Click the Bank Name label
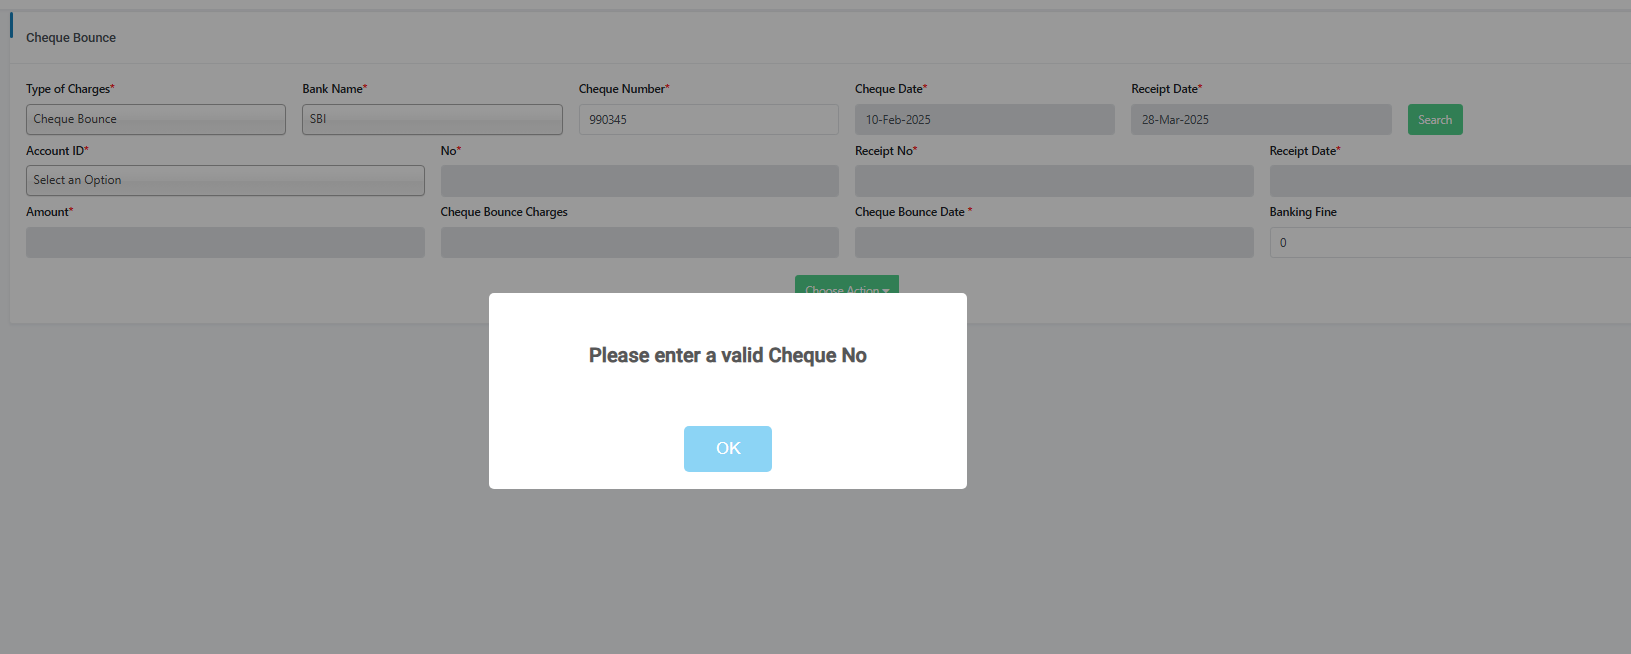Image resolution: width=1631 pixels, height=654 pixels. [334, 89]
